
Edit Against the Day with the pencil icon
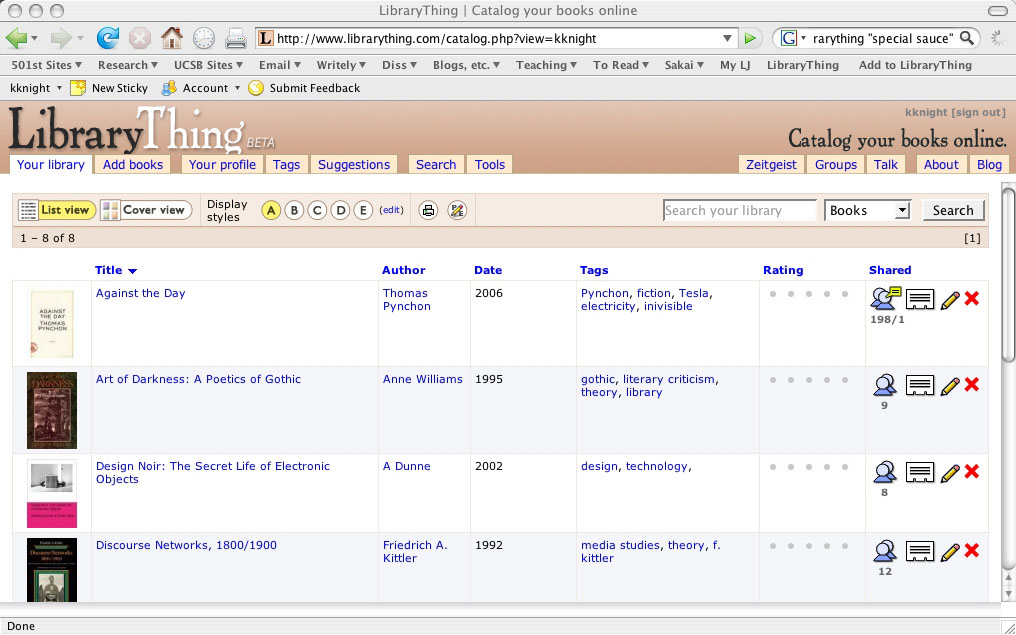click(x=949, y=299)
